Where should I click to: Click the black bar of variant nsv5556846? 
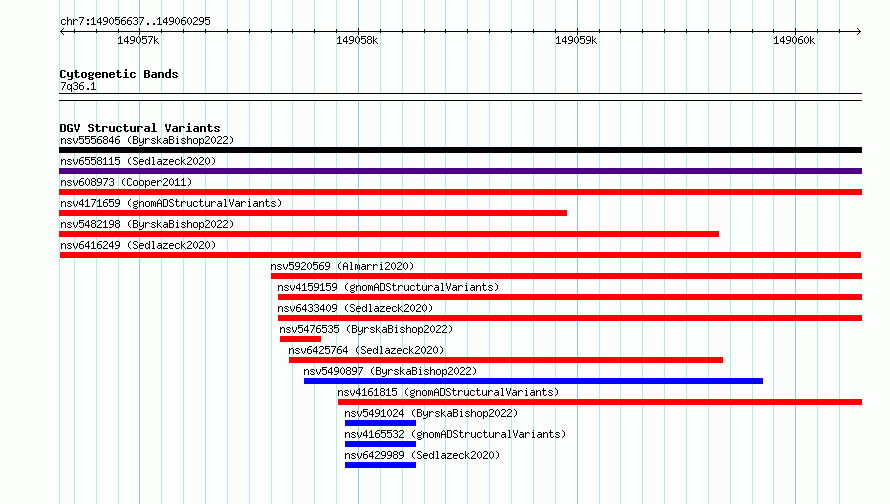[460, 150]
